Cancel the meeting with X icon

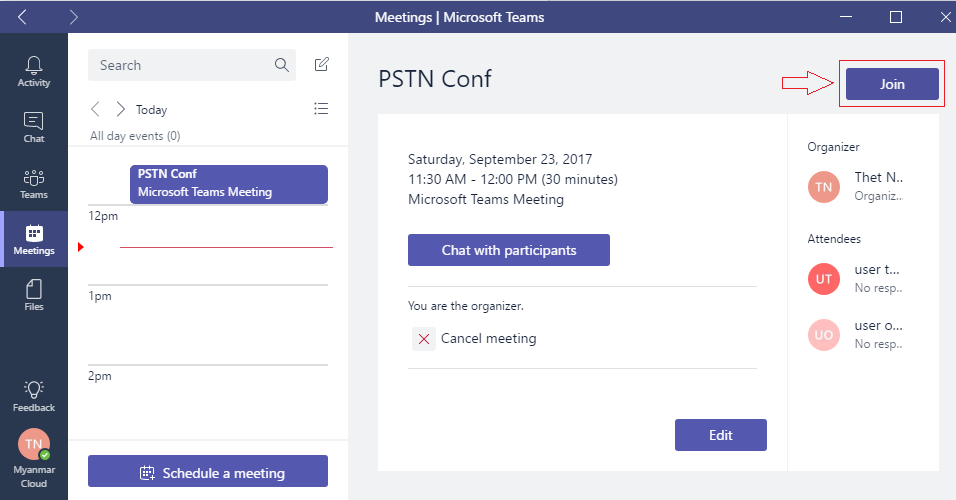tap(424, 338)
